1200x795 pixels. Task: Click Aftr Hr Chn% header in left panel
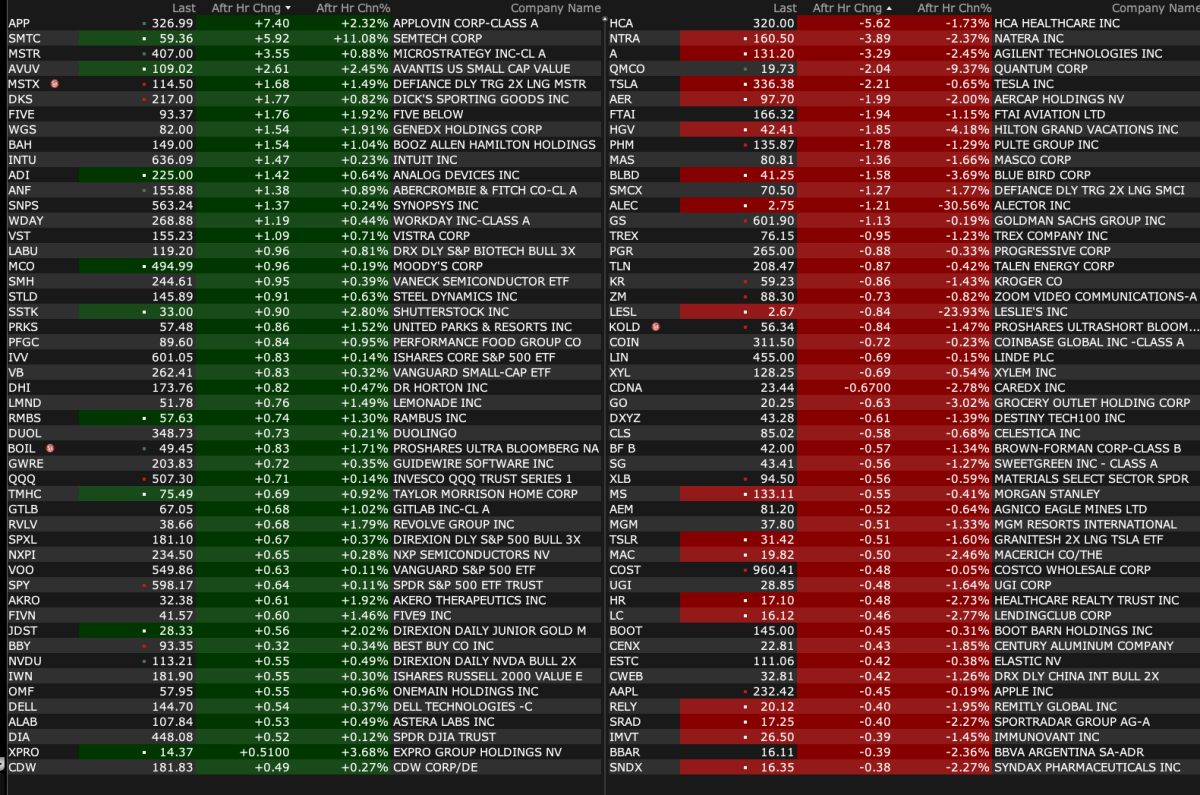coord(352,8)
